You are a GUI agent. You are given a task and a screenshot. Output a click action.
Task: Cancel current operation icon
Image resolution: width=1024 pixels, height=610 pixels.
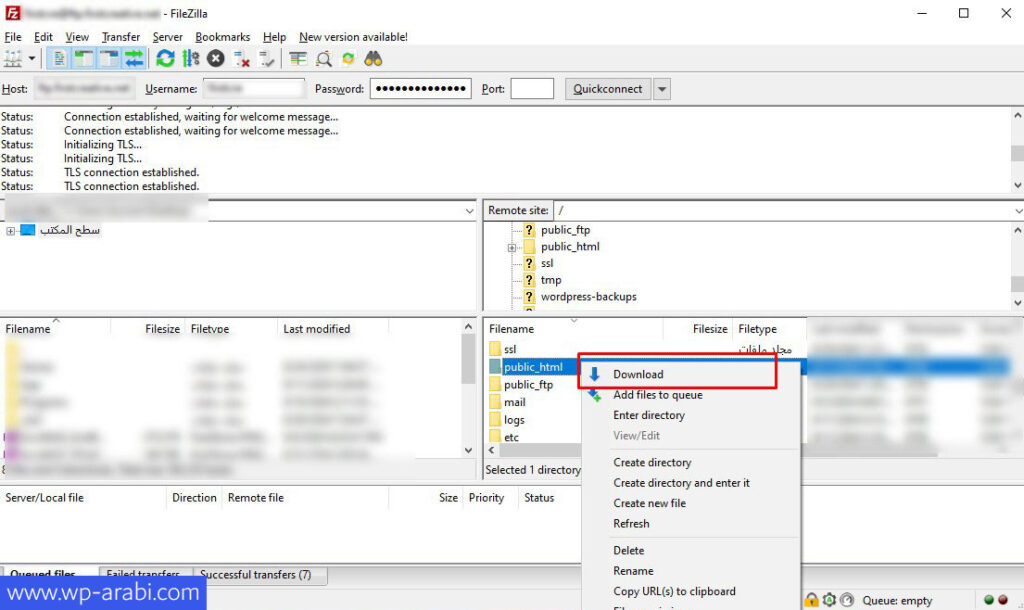click(216, 59)
